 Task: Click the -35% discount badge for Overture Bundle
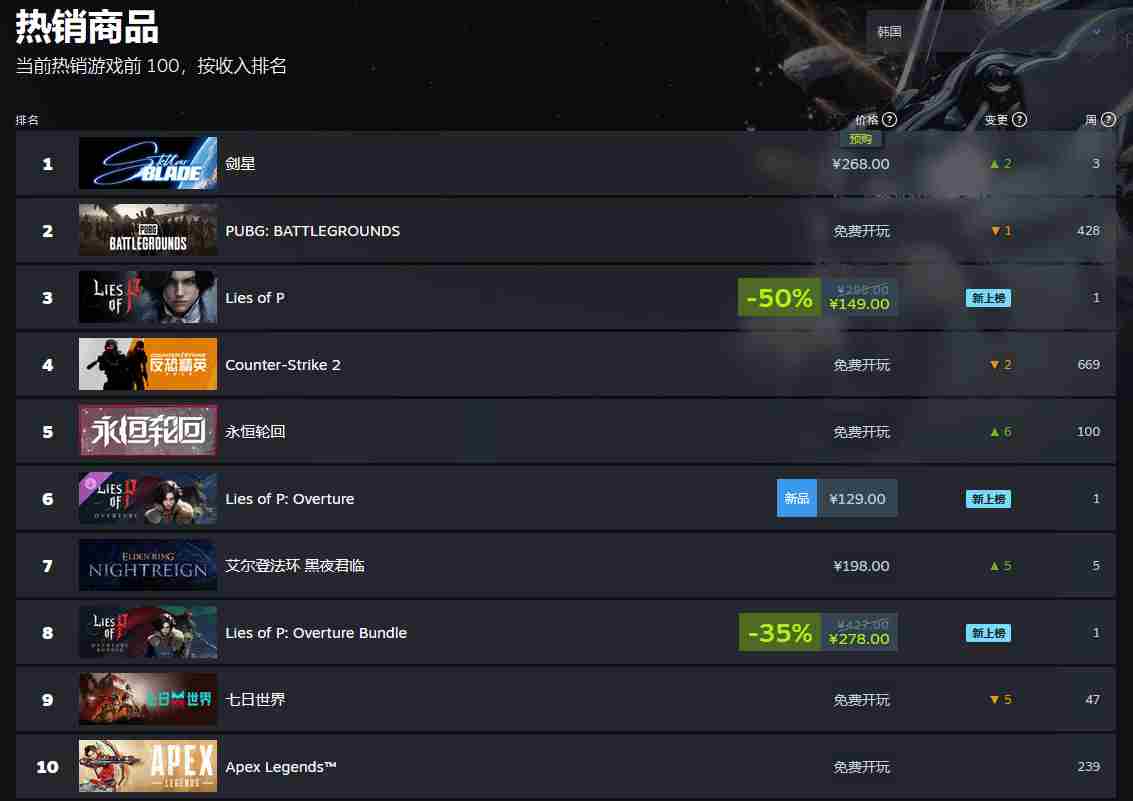pyautogui.click(x=780, y=633)
